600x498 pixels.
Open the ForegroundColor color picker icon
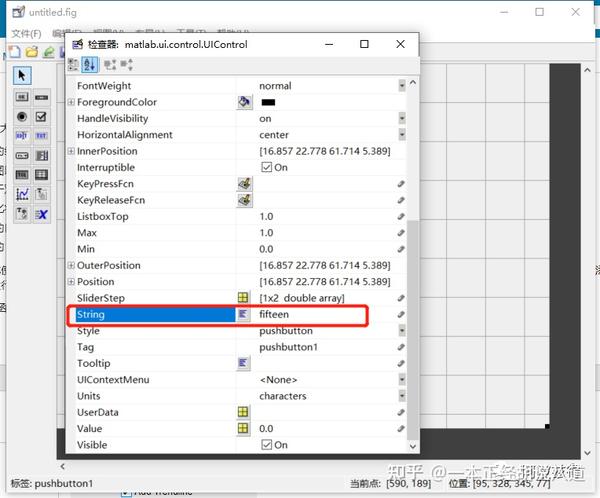(x=244, y=102)
